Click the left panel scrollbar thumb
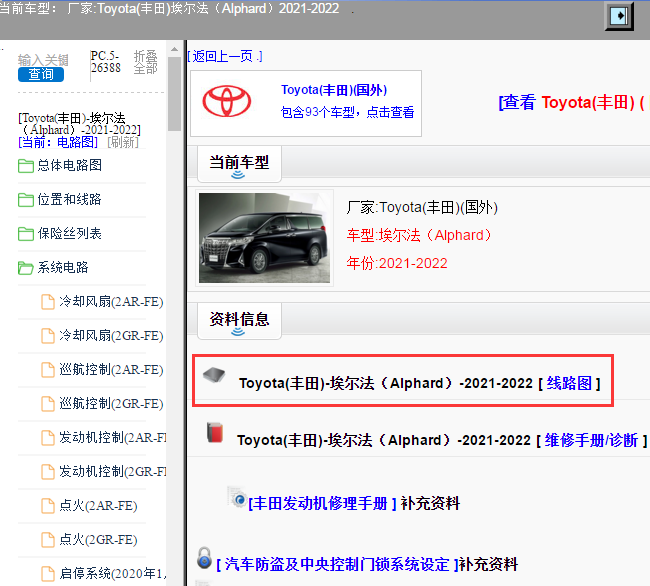The width and height of the screenshot is (650, 586). tap(175, 94)
